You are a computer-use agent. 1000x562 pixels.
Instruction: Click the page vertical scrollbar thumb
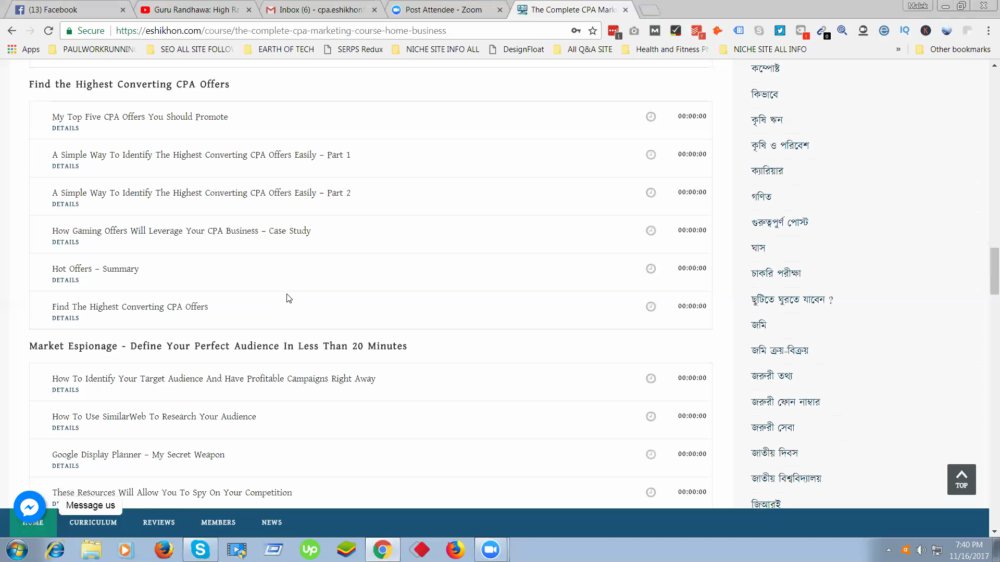click(994, 271)
